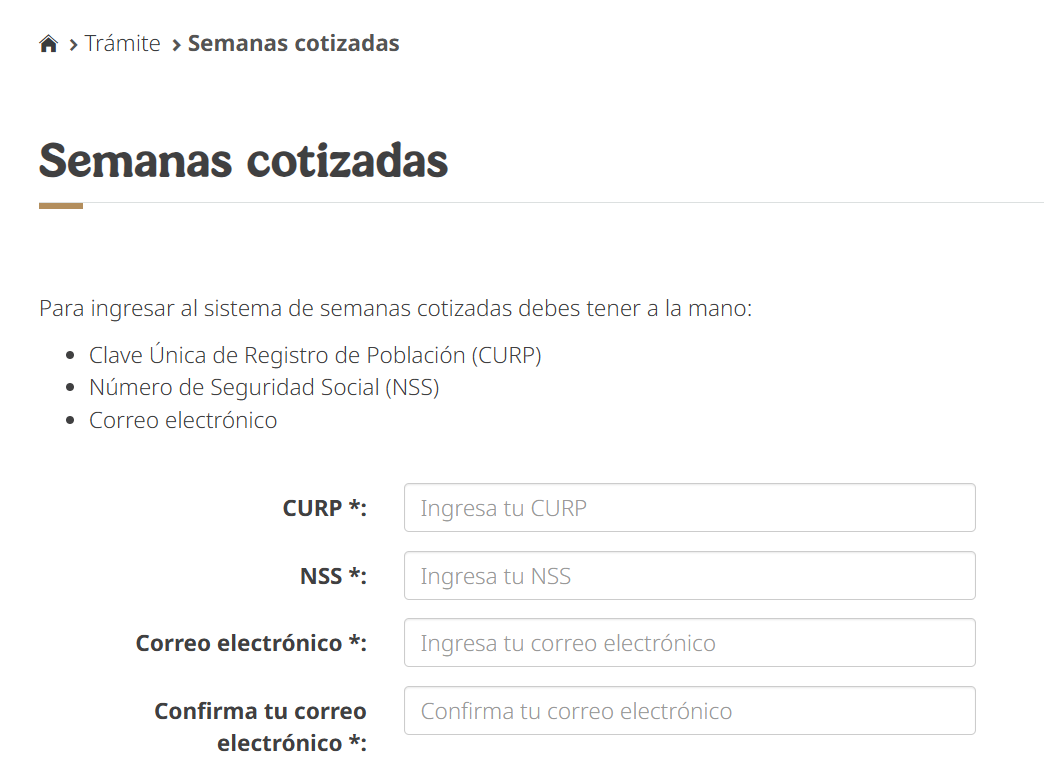Click the paragraph starting with "Para ingresar al sistema"

click(395, 308)
